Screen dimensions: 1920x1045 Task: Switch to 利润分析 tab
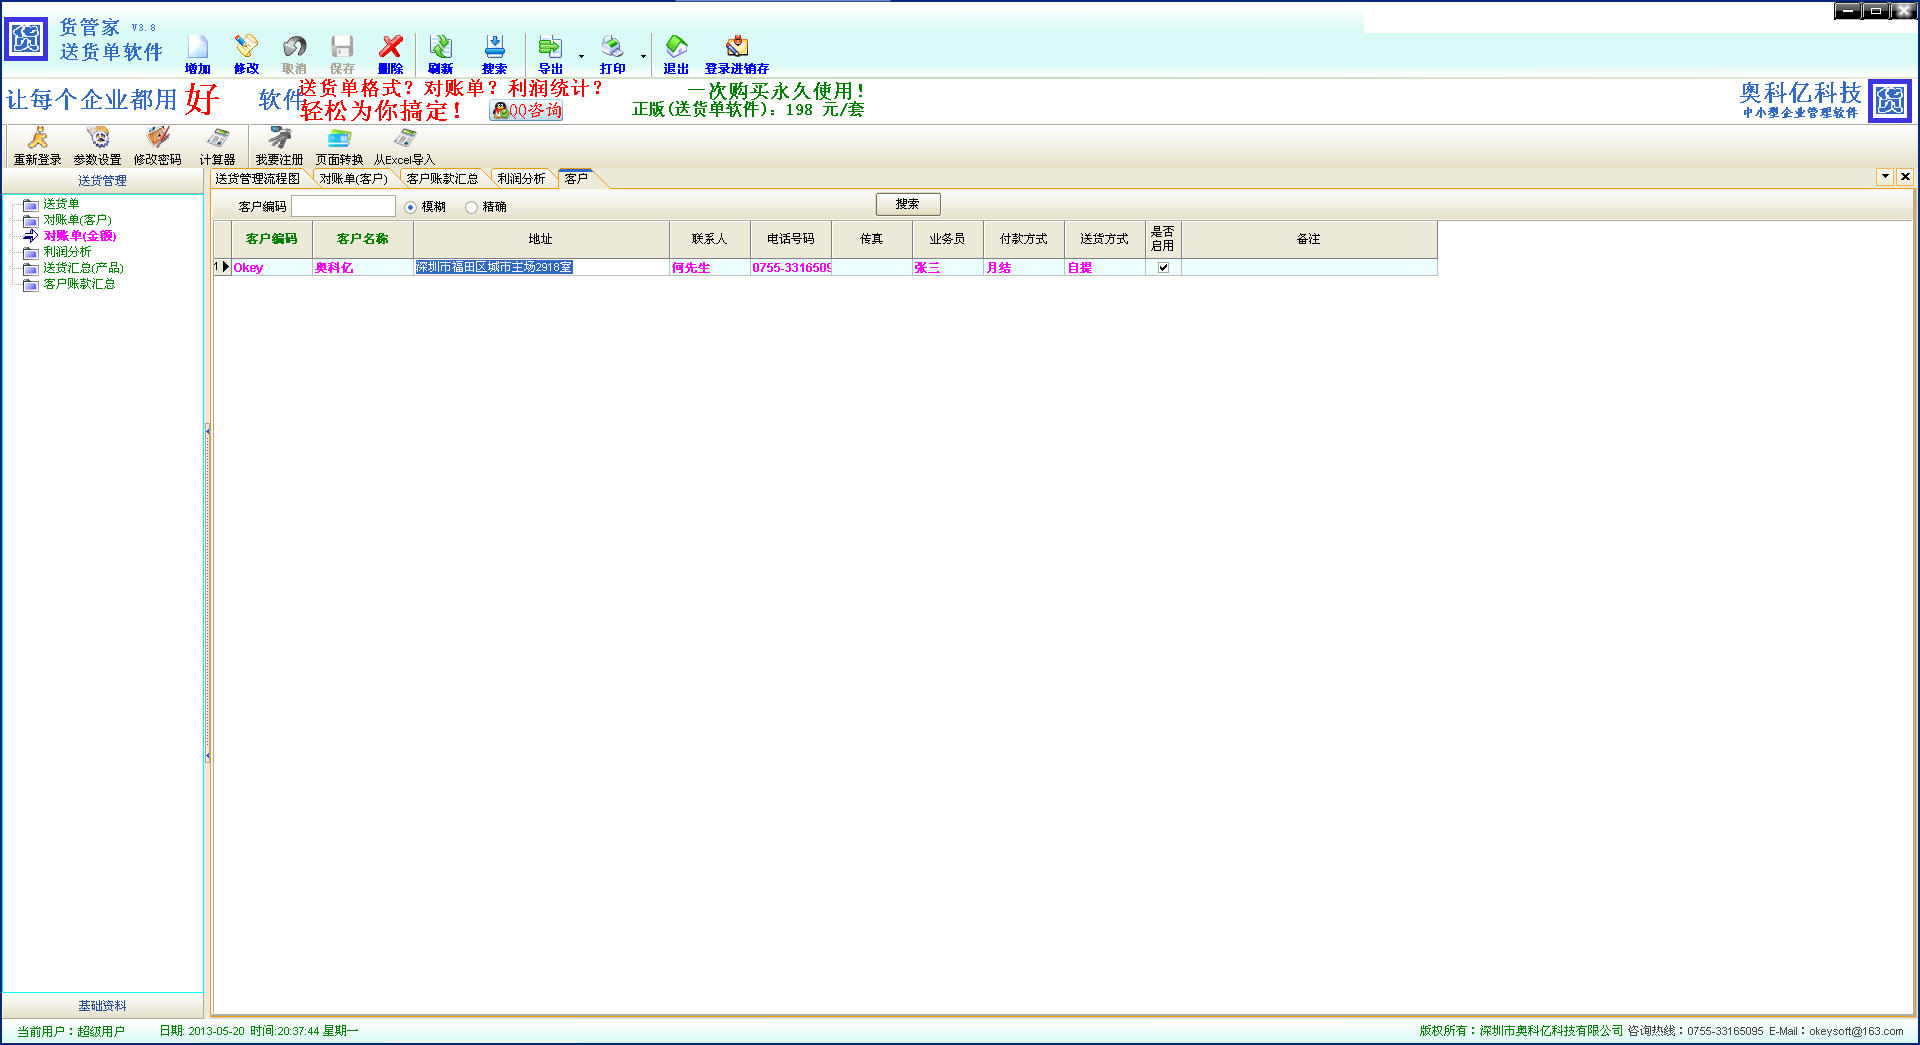(521, 179)
